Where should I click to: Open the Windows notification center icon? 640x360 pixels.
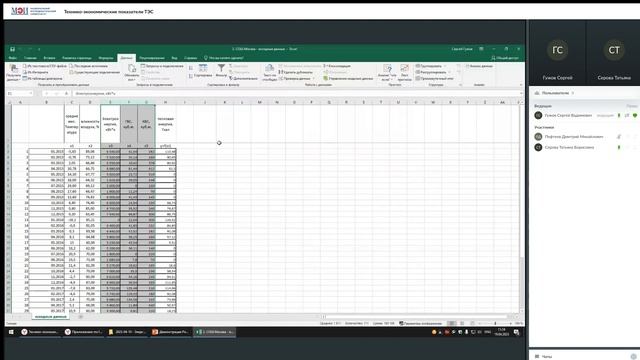pos(516,332)
